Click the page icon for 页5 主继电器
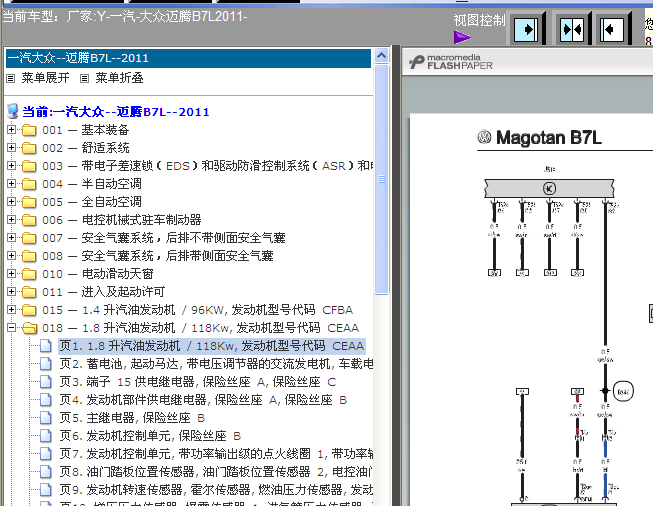The height and width of the screenshot is (506, 653). [45, 417]
